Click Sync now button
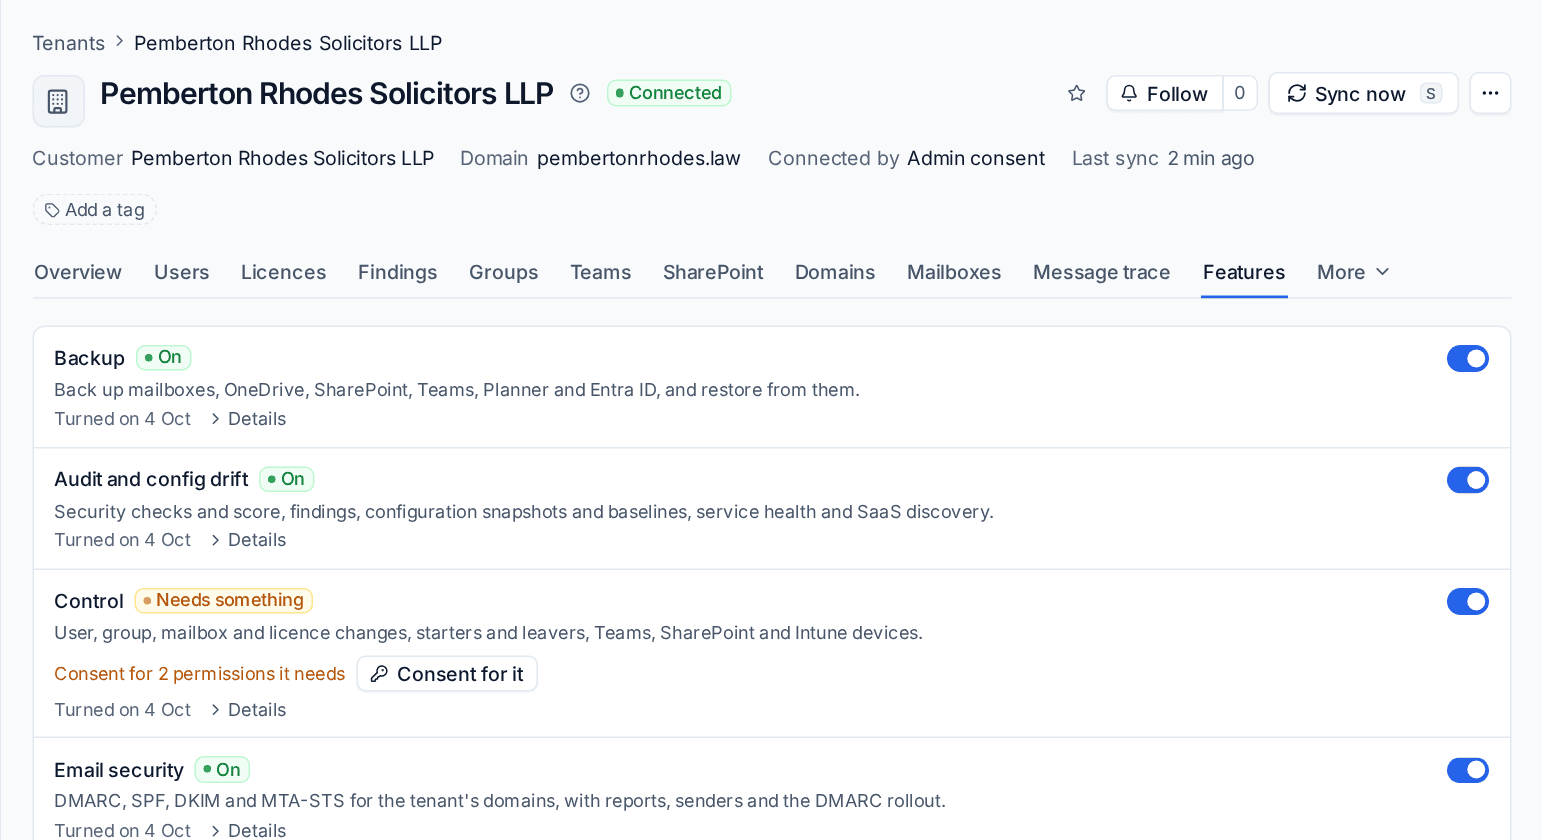This screenshot has width=1542, height=840. 1363,93
